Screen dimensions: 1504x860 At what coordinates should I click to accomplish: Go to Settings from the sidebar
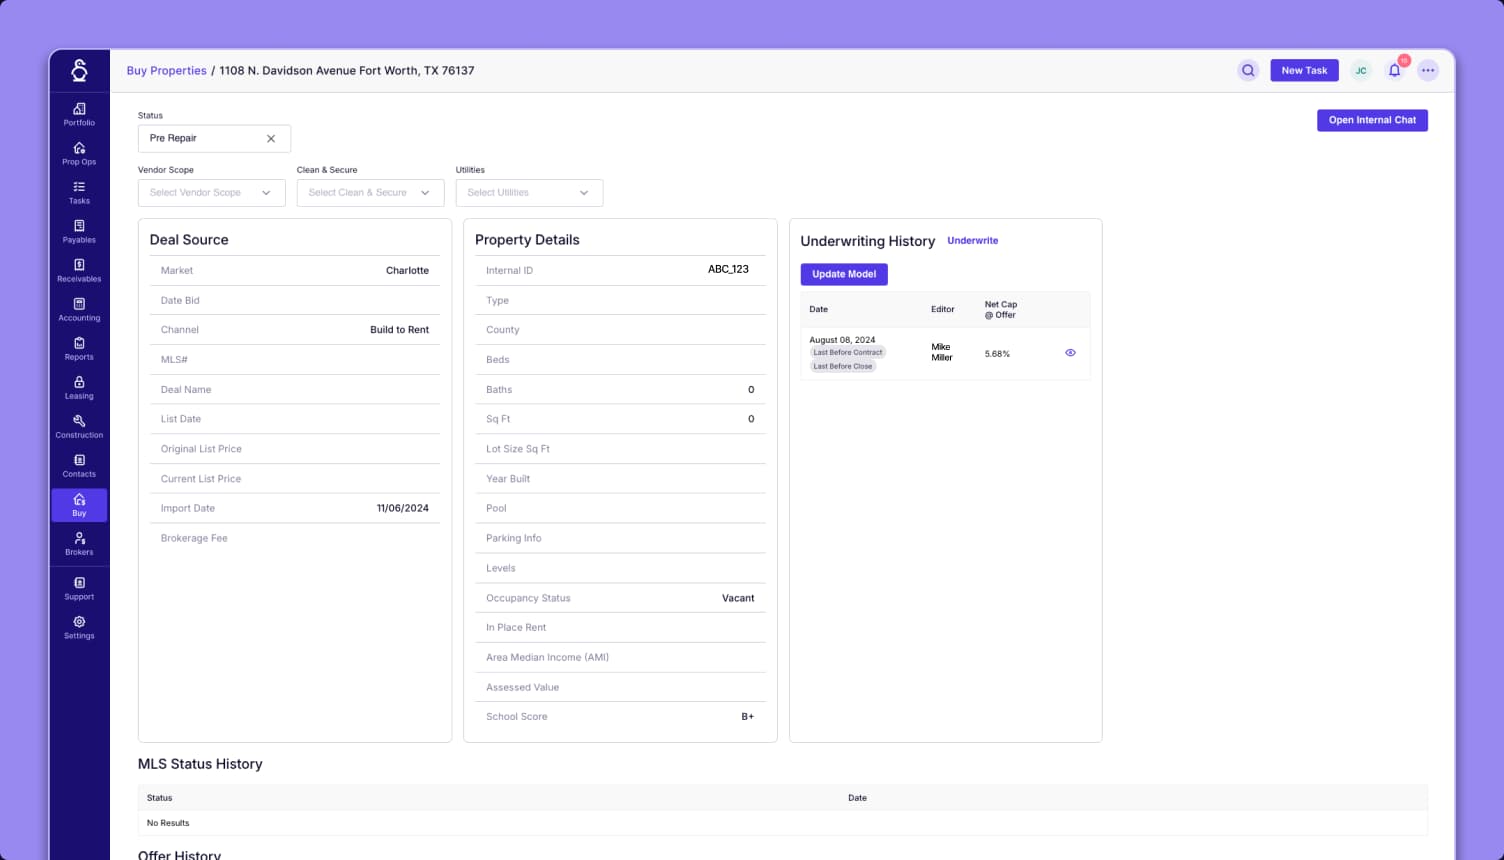click(x=78, y=627)
